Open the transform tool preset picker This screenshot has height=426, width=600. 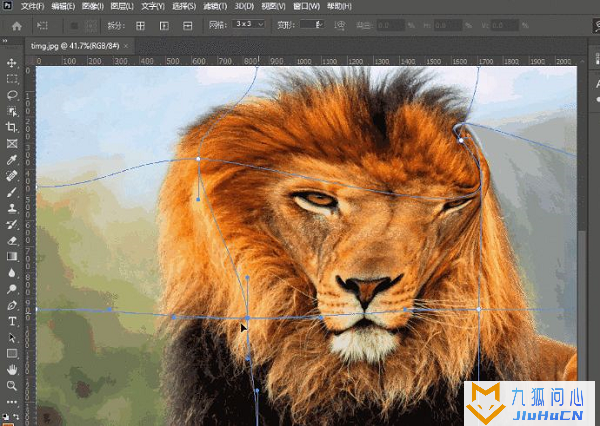[x=42, y=26]
